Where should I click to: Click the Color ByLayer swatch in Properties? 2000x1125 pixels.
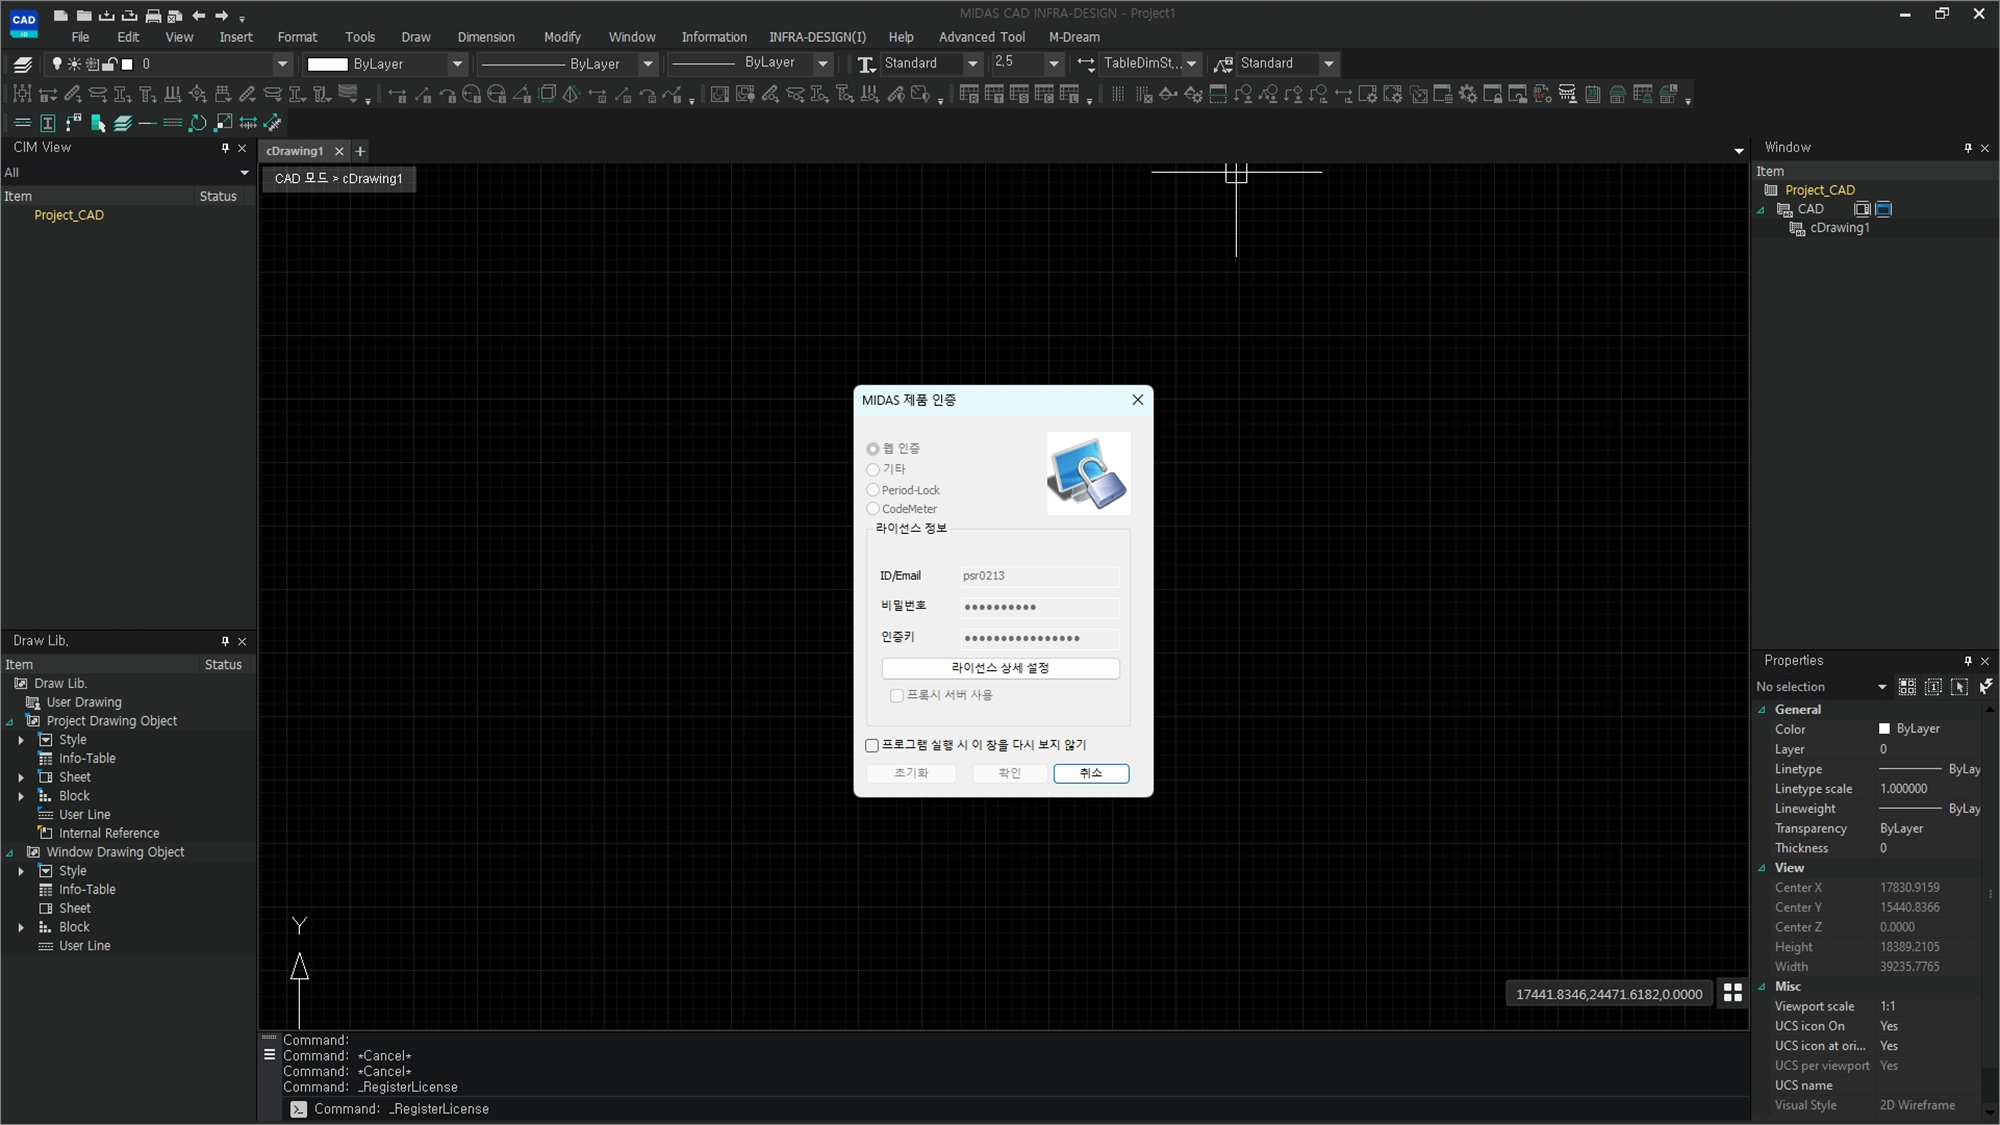pyautogui.click(x=1884, y=729)
